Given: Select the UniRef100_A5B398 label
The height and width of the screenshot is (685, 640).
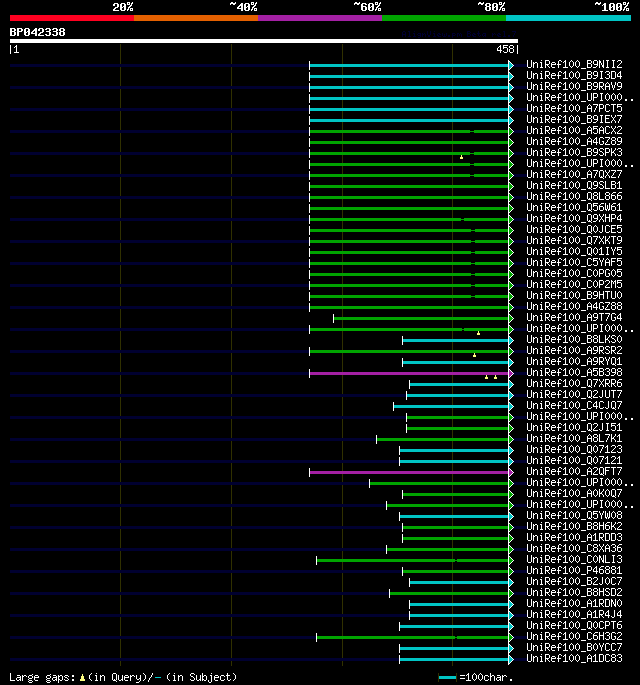Looking at the screenshot, I should (574, 373).
